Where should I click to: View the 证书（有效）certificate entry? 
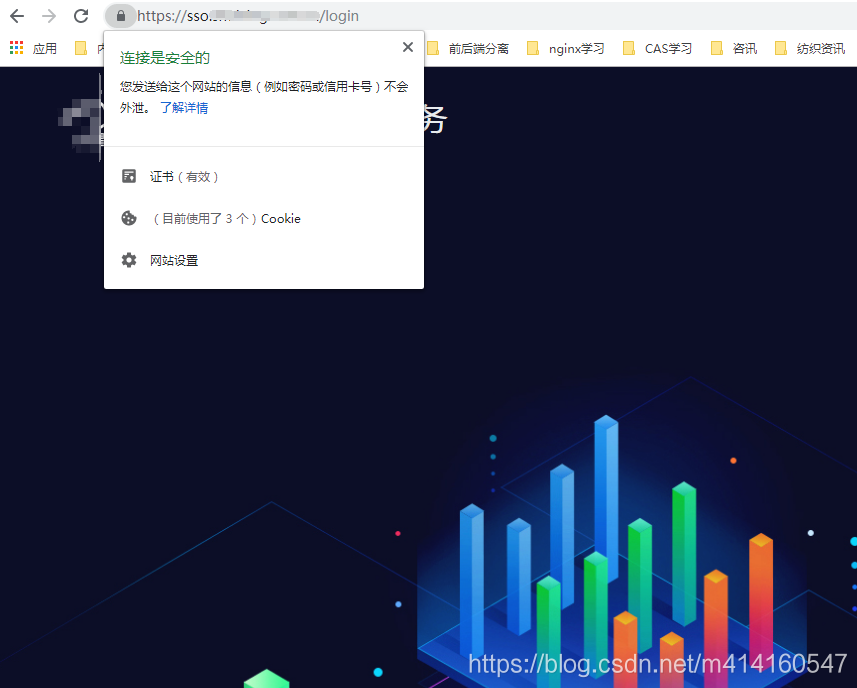264,177
